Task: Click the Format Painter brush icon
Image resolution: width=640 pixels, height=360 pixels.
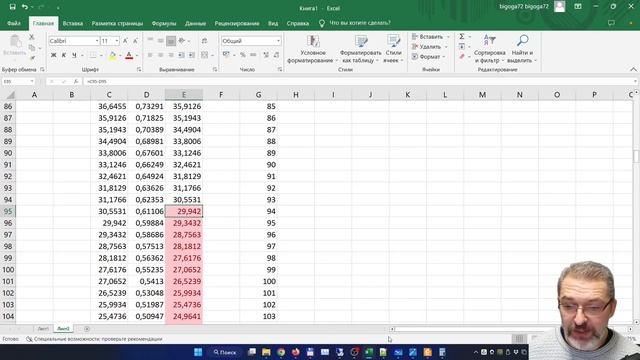Action: coord(32,58)
